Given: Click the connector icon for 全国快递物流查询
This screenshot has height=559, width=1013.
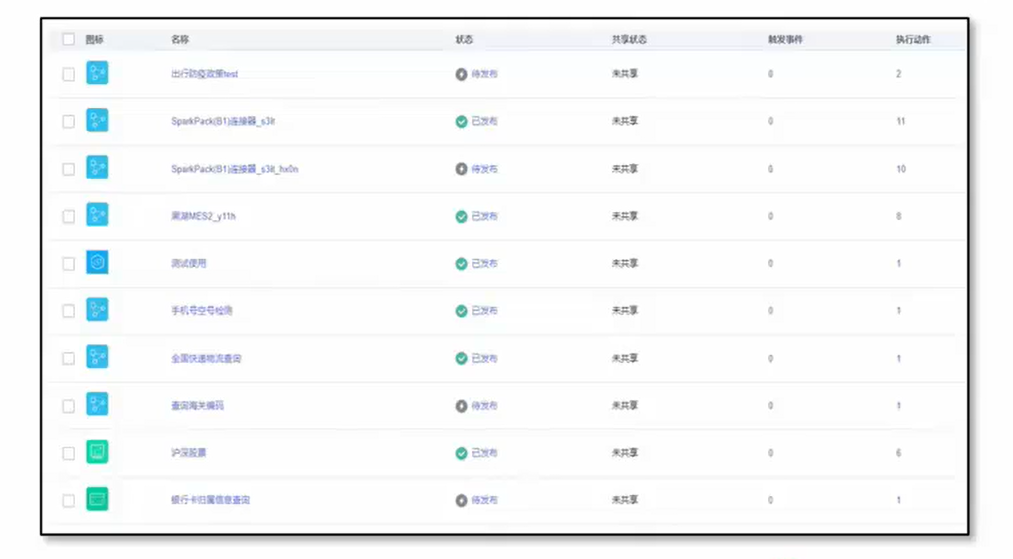Looking at the screenshot, I should point(97,357).
